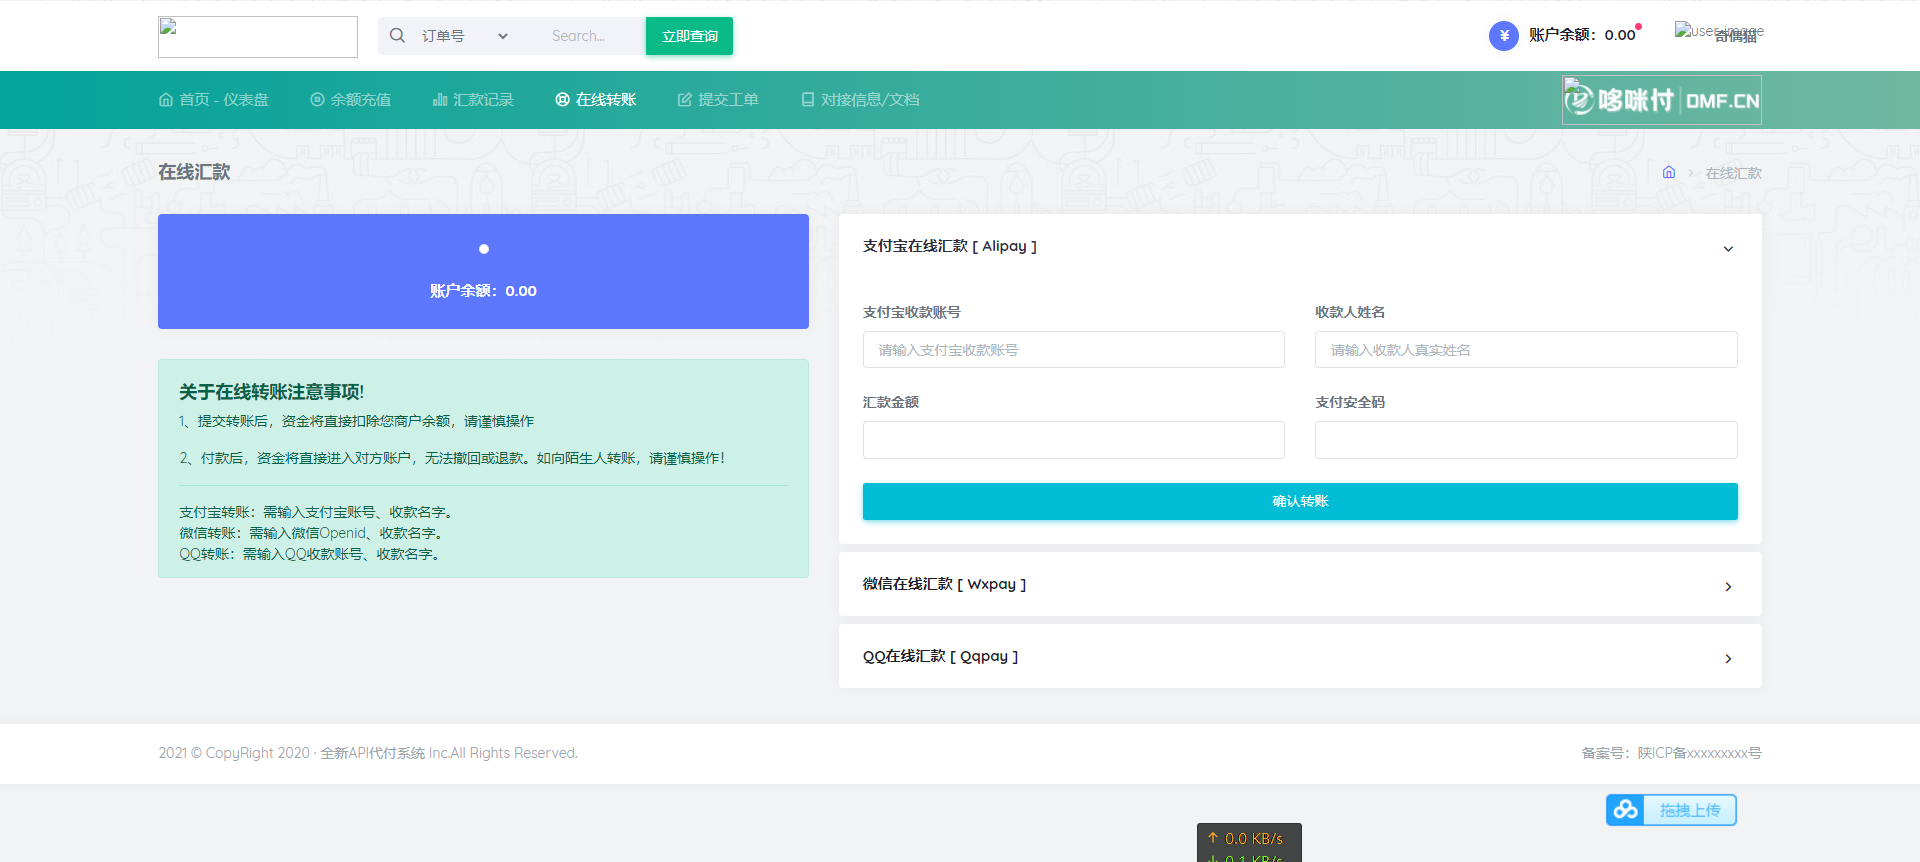This screenshot has width=1920, height=862.
Task: Select the 在线转账 menu item
Action: [x=596, y=100]
